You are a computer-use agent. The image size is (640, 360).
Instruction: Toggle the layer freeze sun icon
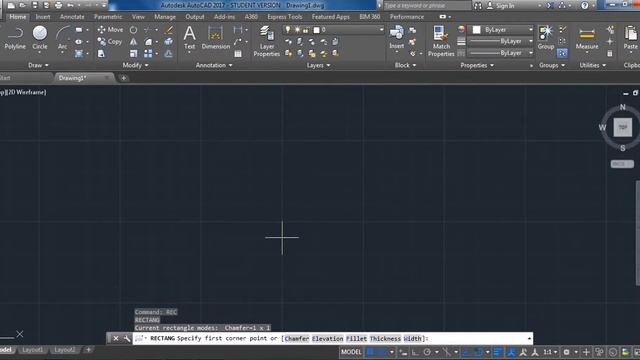tap(297, 30)
